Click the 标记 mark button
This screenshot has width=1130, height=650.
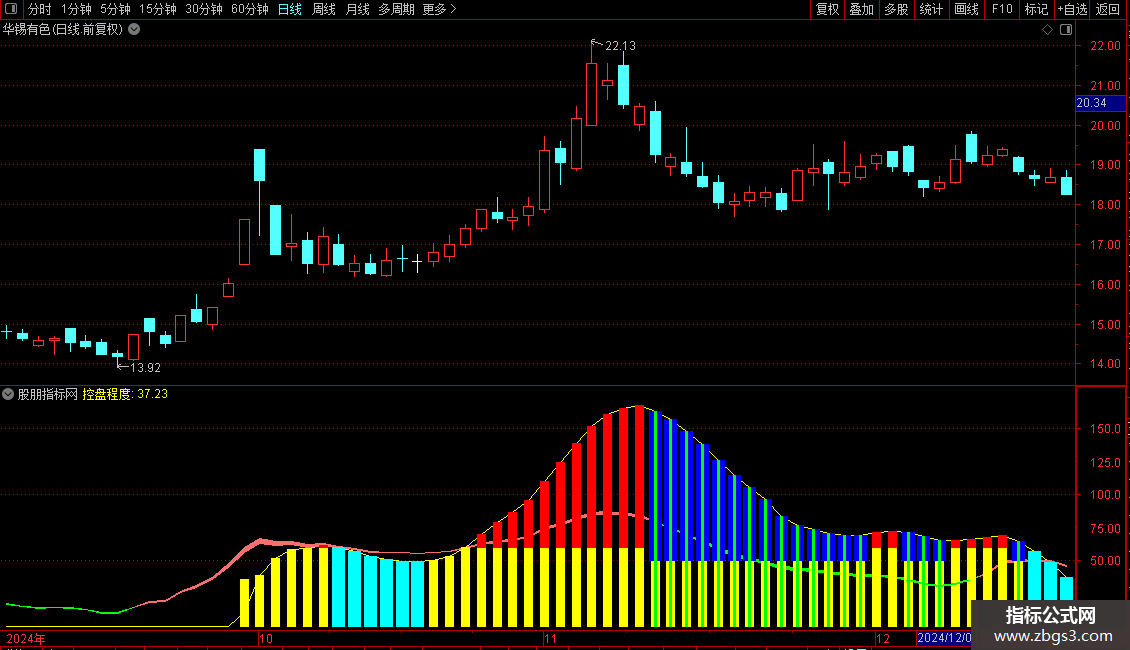[x=1036, y=9]
